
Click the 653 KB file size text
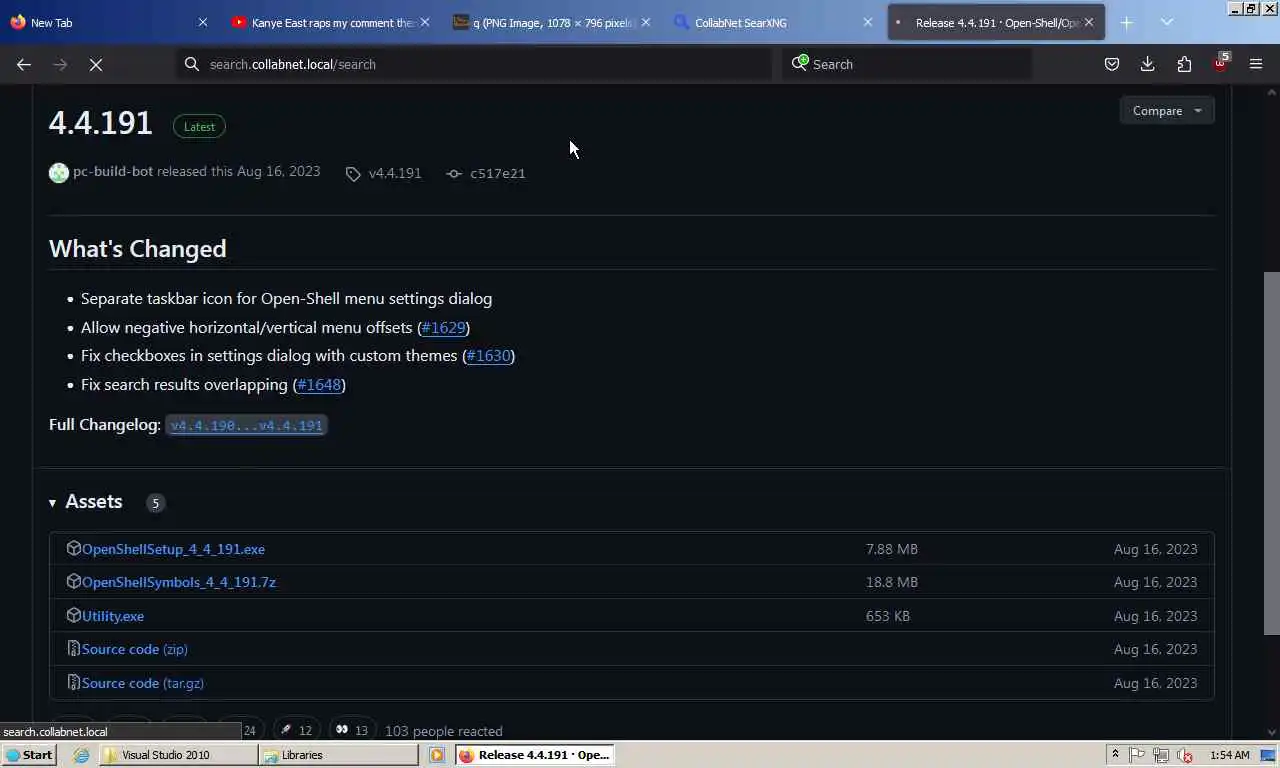888,616
